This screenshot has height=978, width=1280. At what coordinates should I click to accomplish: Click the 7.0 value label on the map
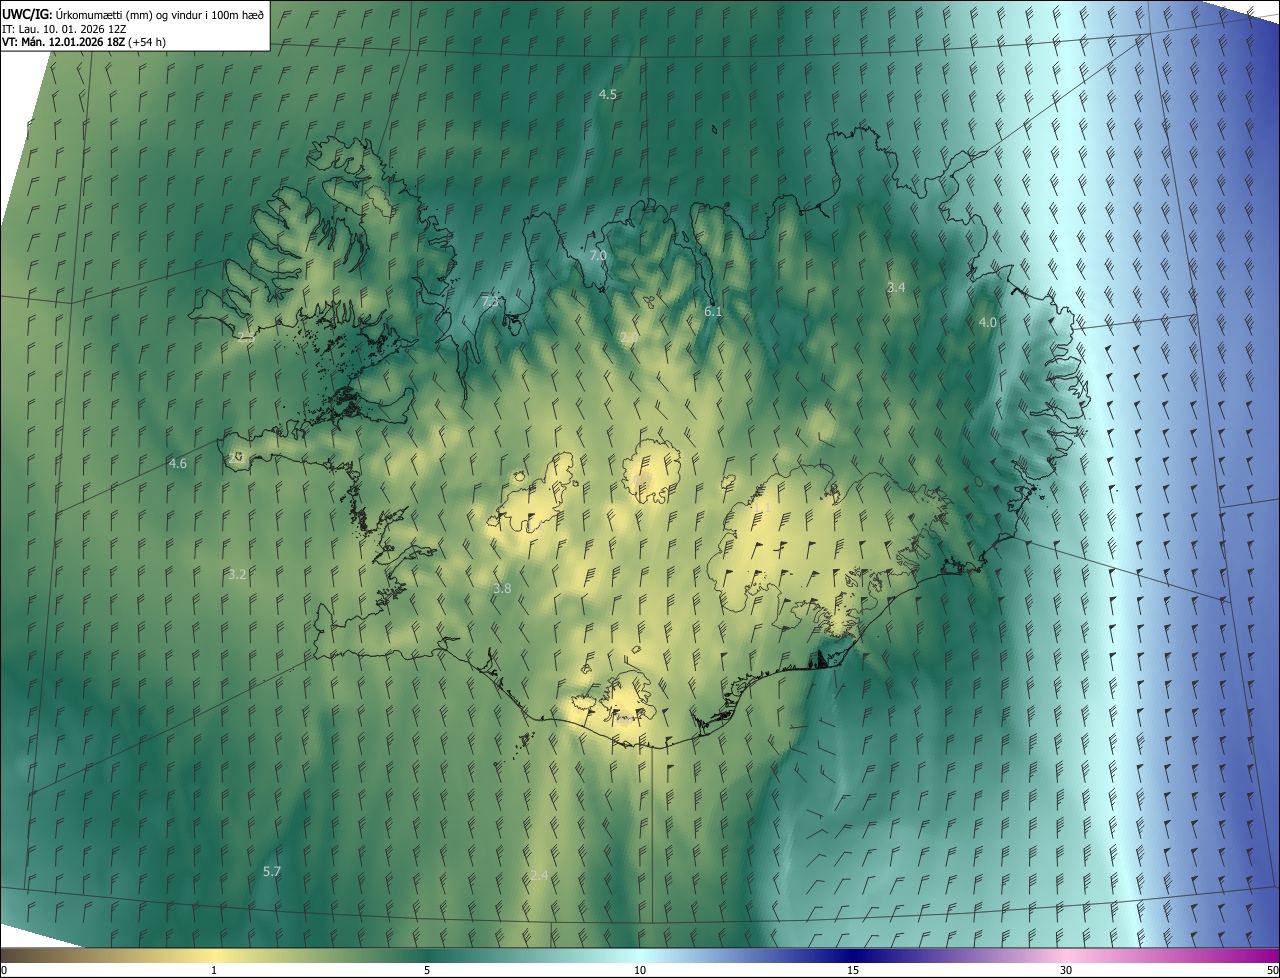click(598, 256)
